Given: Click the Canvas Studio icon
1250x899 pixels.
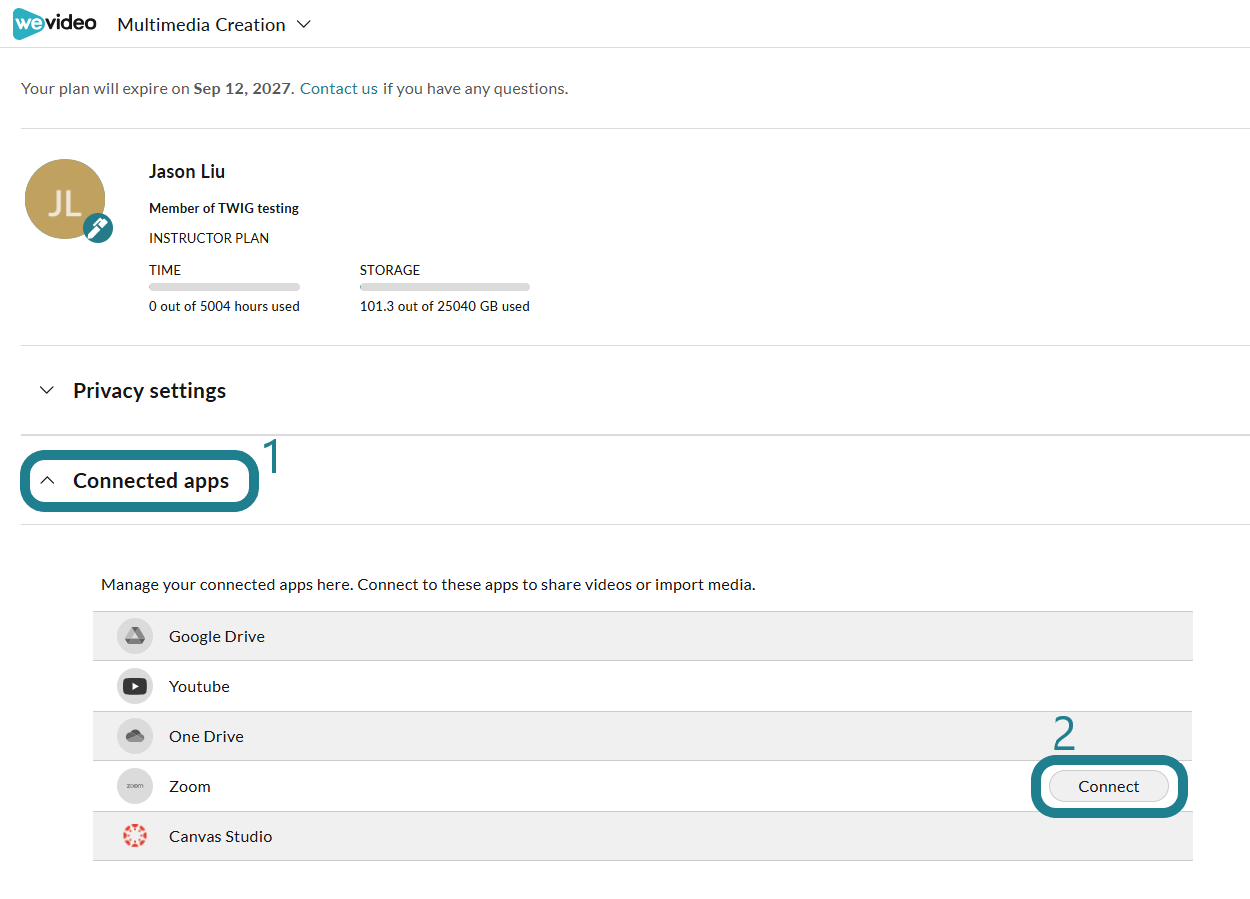Looking at the screenshot, I should point(135,836).
